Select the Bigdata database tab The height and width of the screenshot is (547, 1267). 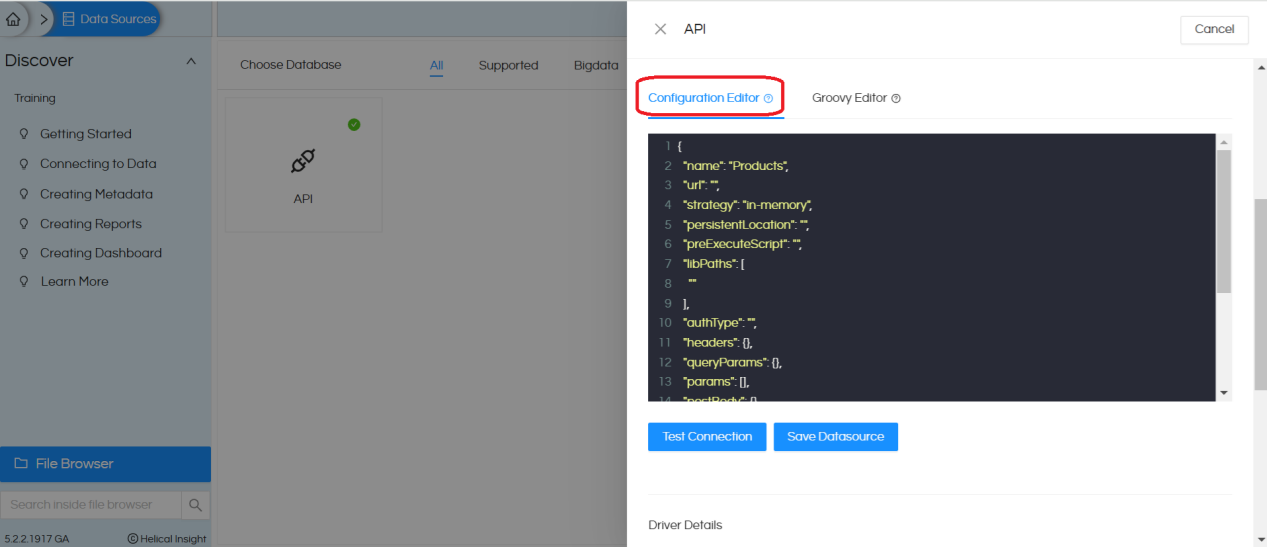596,66
